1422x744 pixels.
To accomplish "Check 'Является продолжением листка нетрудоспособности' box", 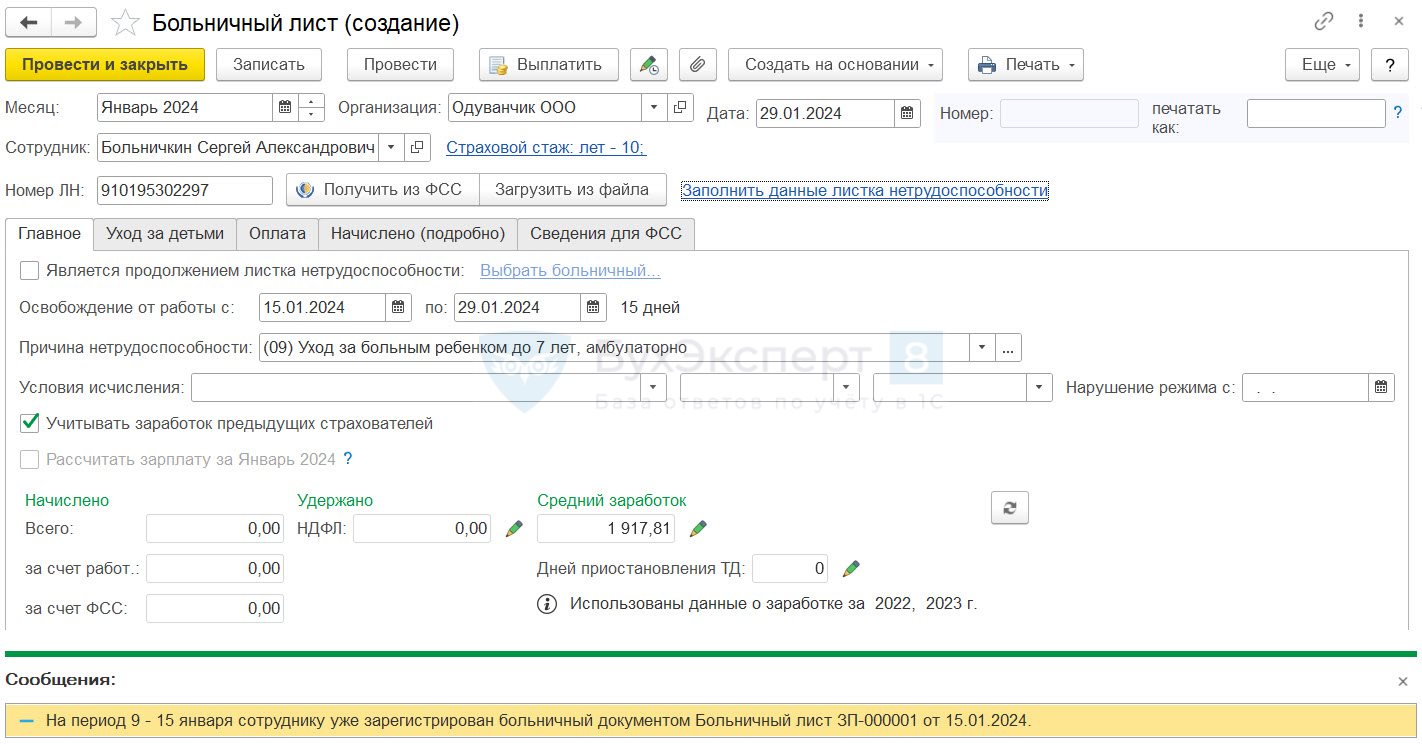I will pos(30,271).
